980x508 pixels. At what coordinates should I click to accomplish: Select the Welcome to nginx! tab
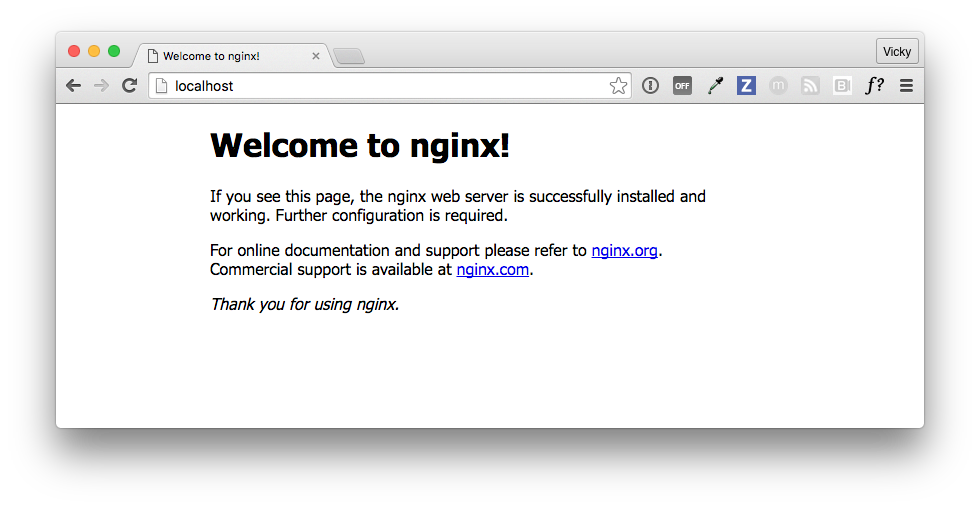pyautogui.click(x=232, y=56)
